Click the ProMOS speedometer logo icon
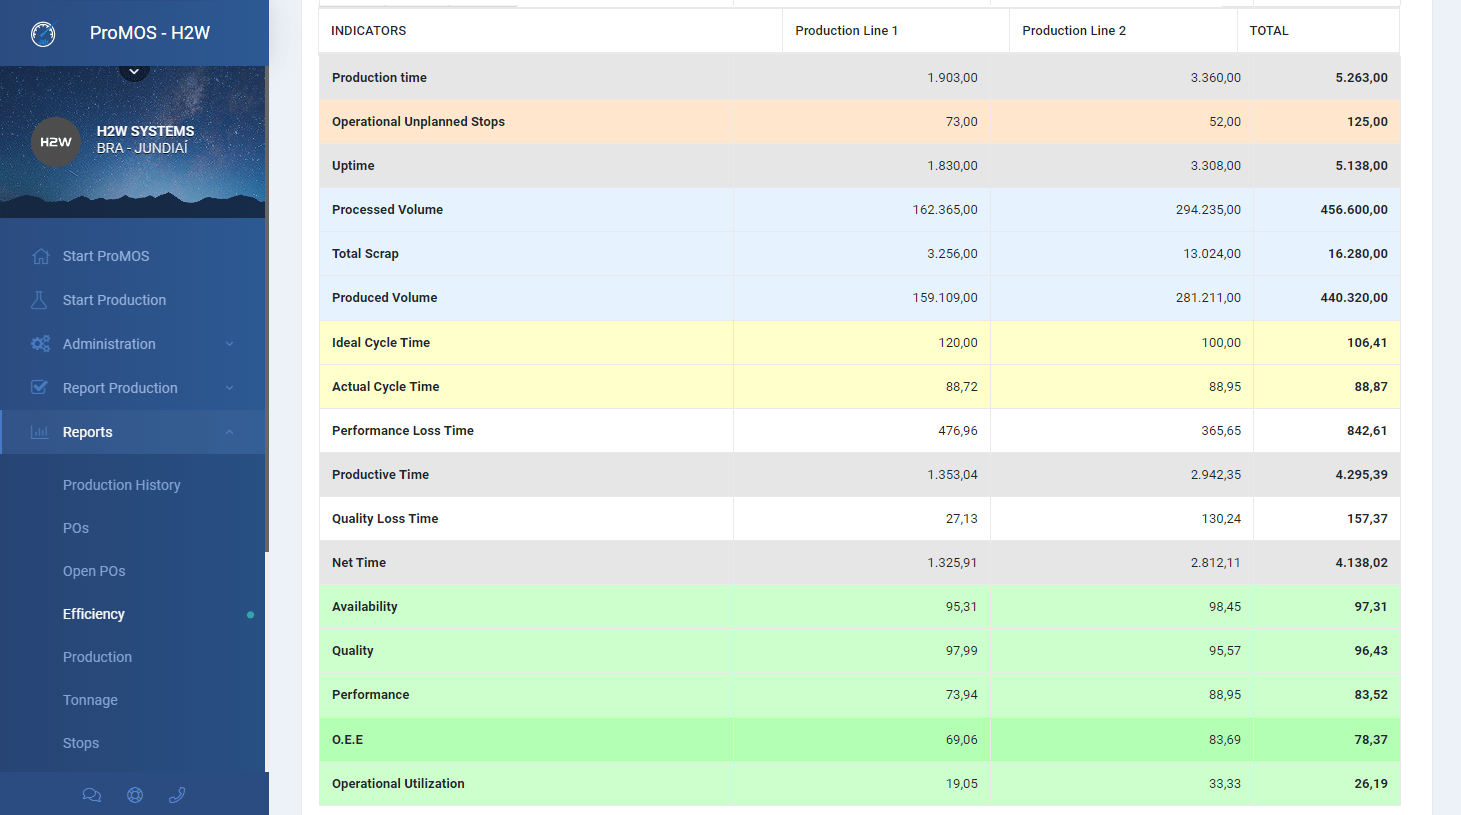 point(43,34)
